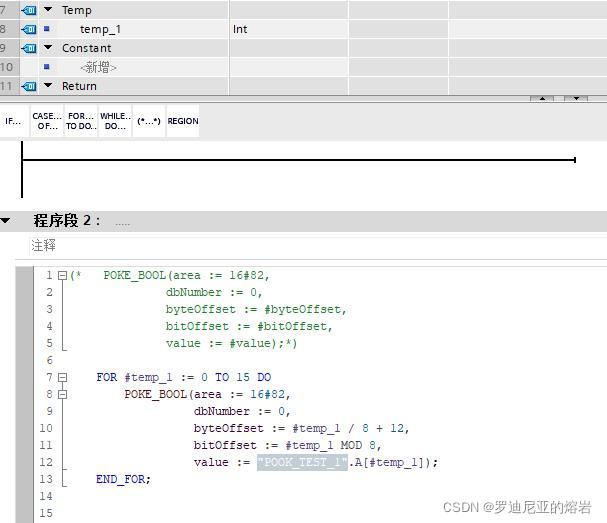
Task: Click the interface pane down arrow button
Action: 576,99
